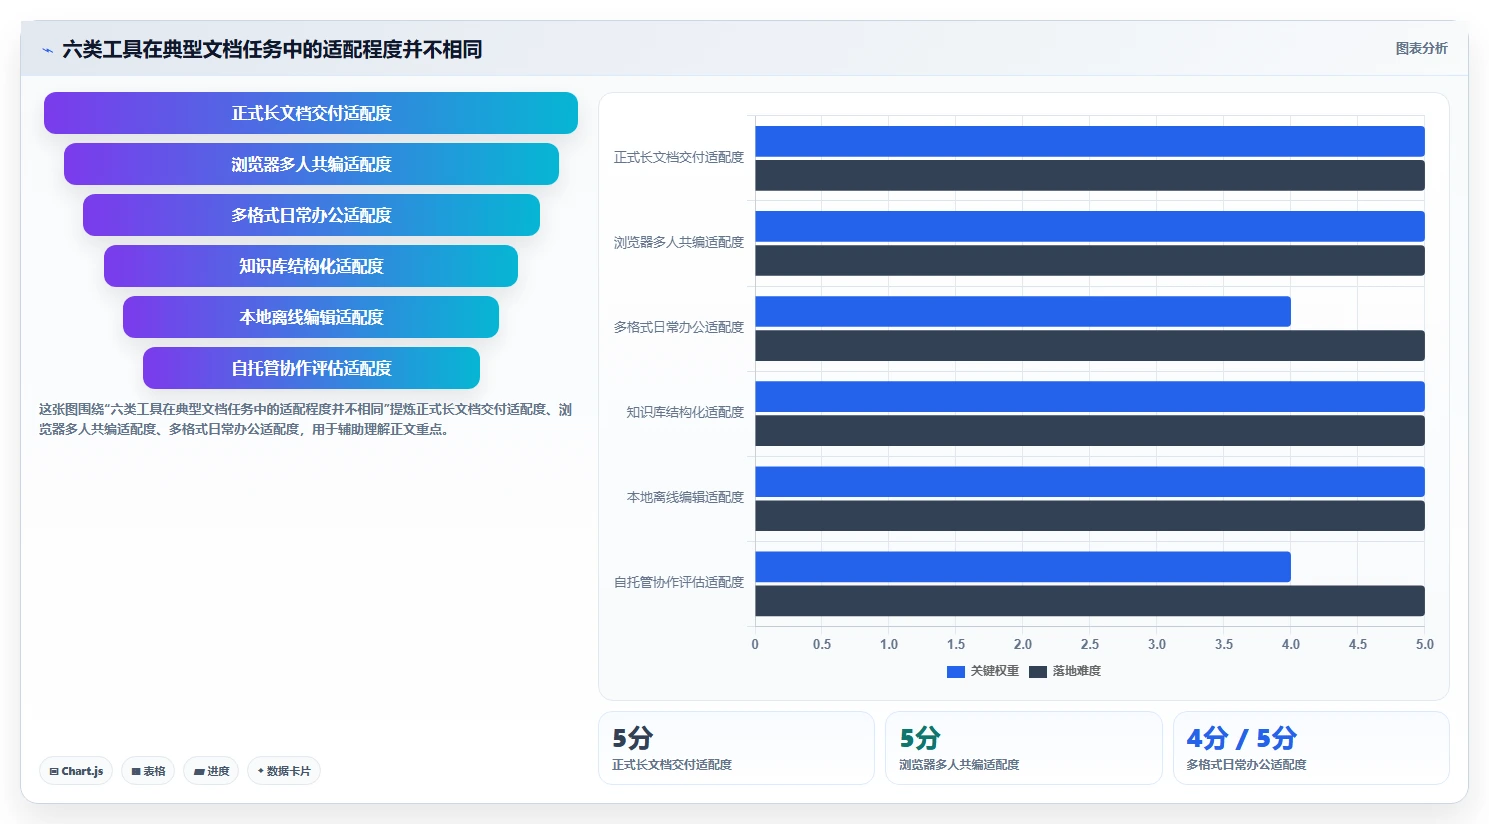Click the 图表分析 label in the header
The width and height of the screenshot is (1489, 824).
(x=1421, y=48)
